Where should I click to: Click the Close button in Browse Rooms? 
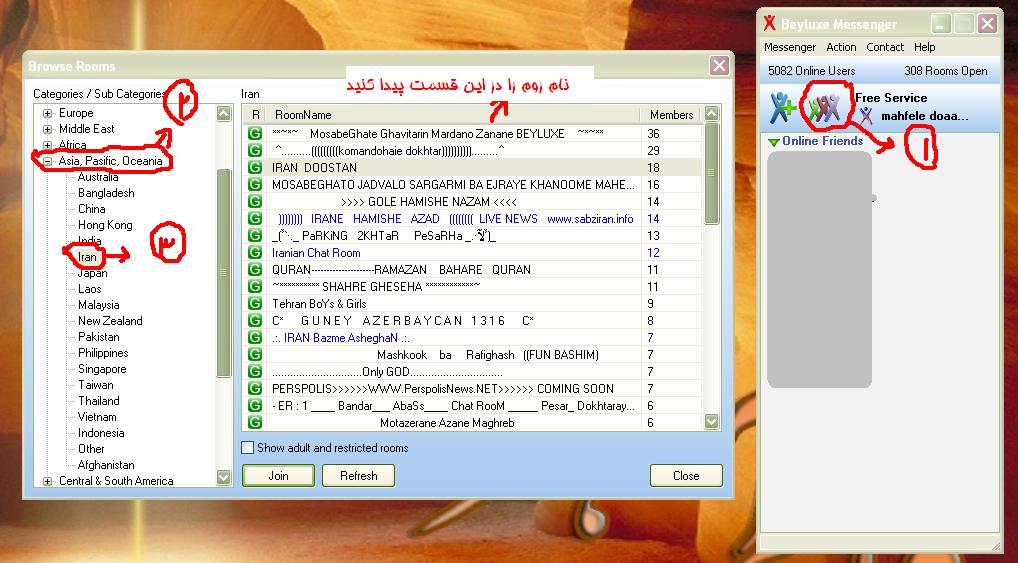click(x=686, y=475)
